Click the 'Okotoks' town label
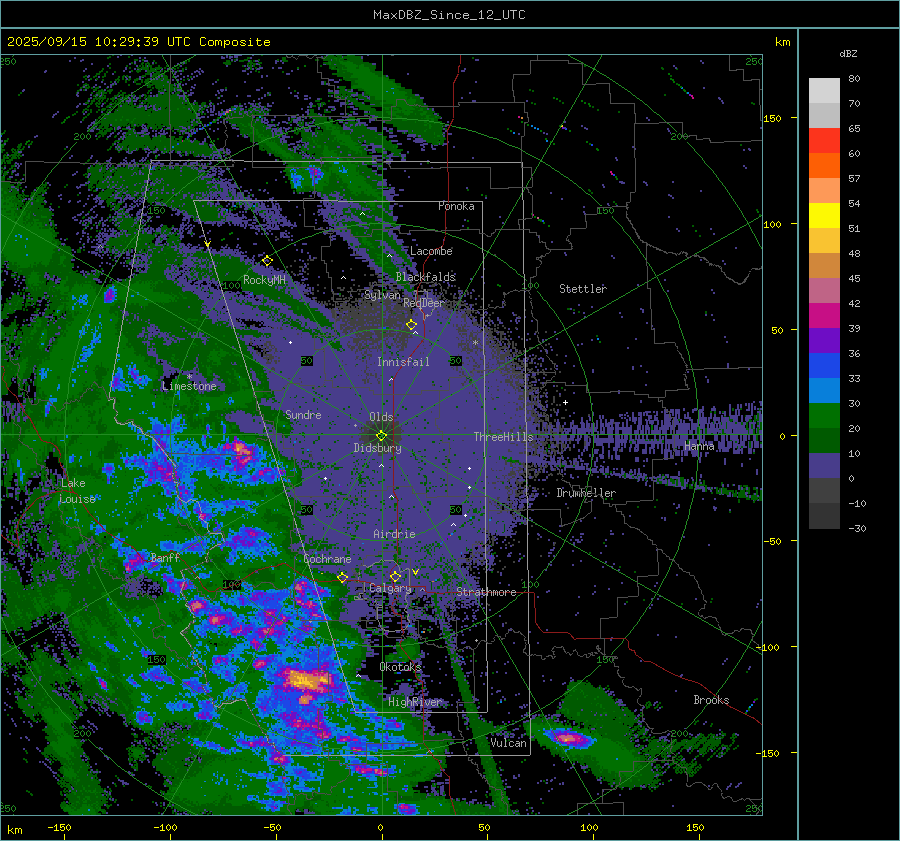Image resolution: width=900 pixels, height=841 pixels. (400, 666)
